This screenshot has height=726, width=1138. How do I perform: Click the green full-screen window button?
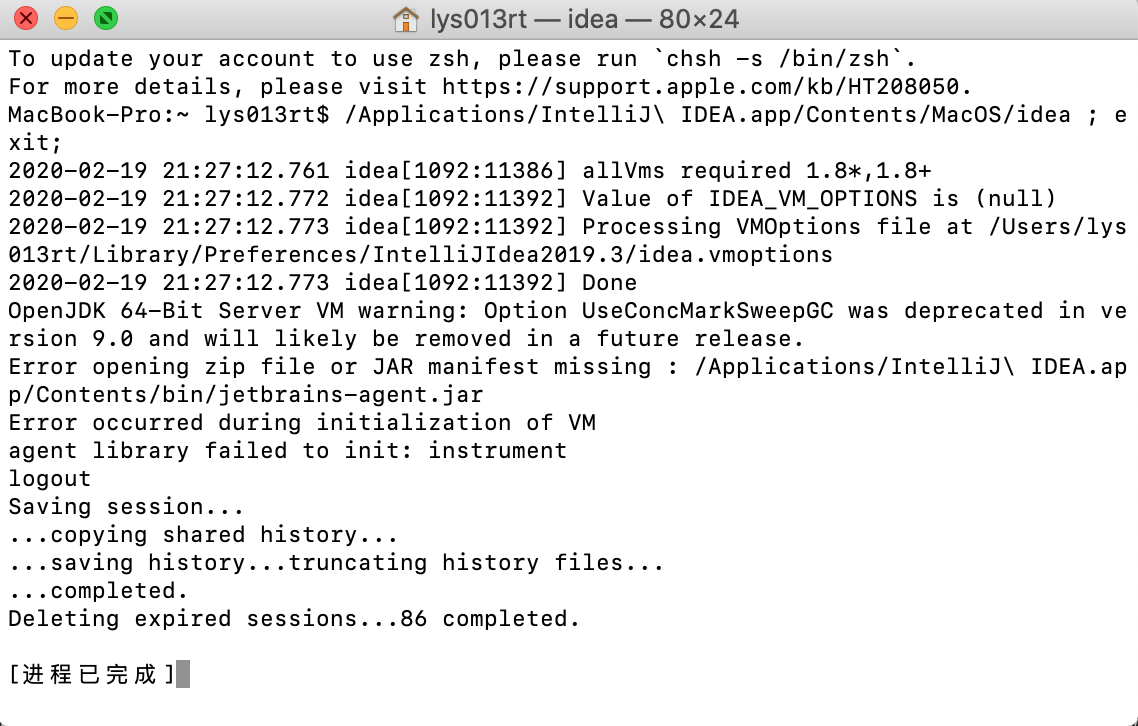click(x=106, y=18)
